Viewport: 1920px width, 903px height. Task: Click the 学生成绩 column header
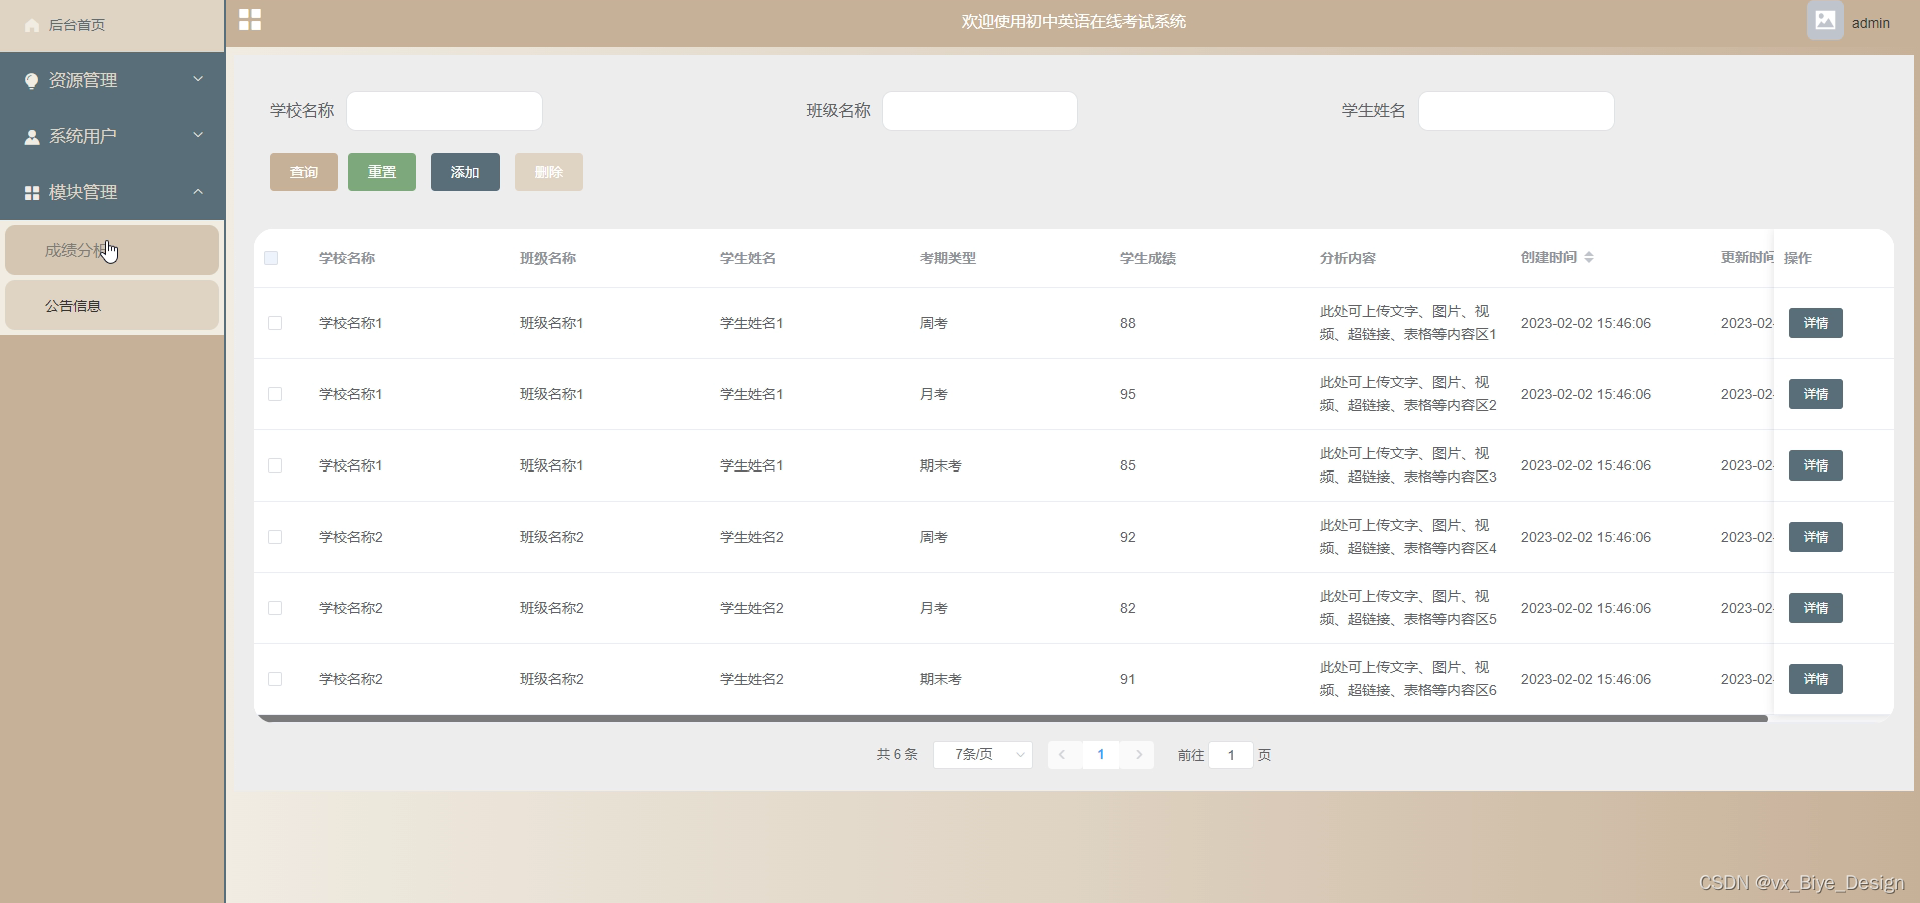(x=1148, y=258)
